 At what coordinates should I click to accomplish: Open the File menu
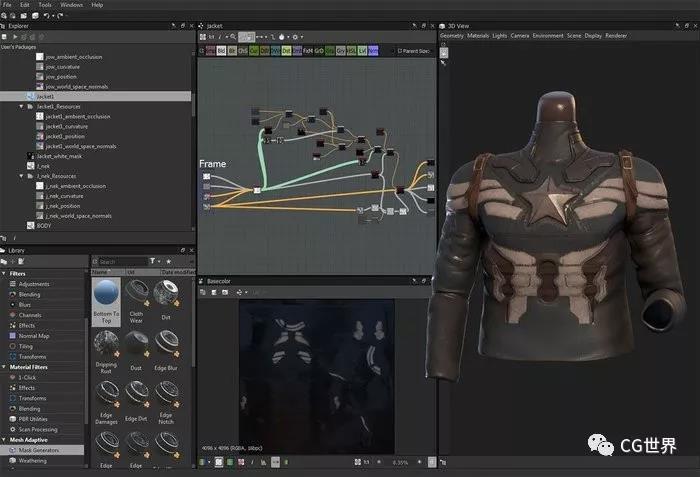point(7,5)
